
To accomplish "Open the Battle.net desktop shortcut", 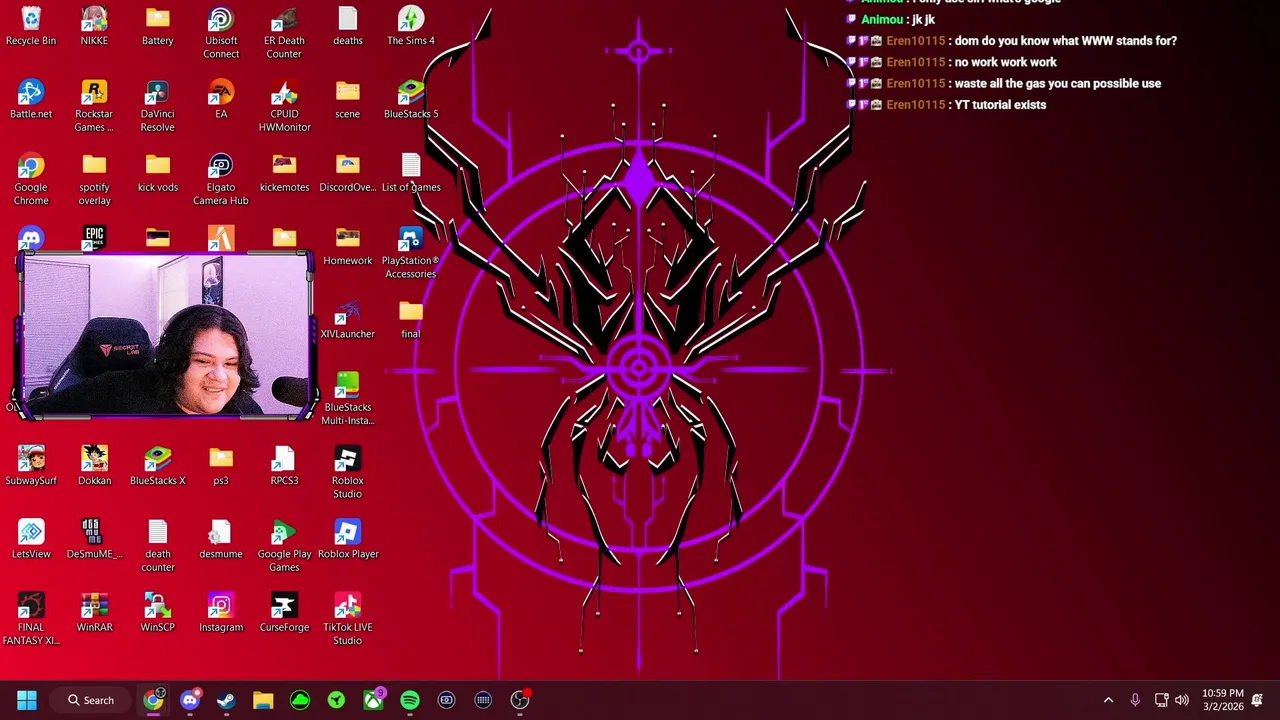I will click(31, 100).
